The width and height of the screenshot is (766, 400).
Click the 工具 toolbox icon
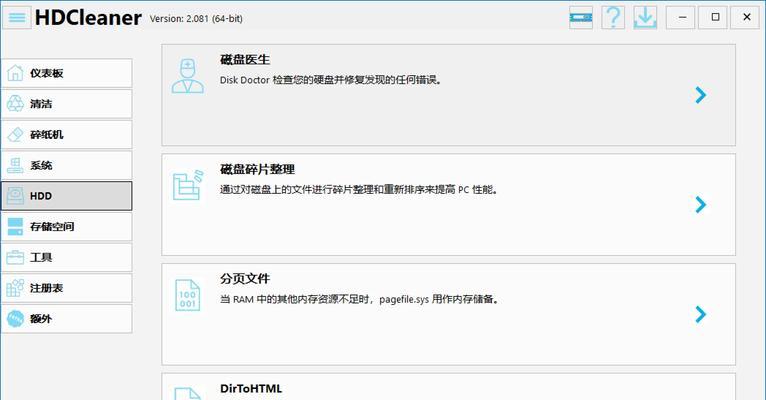15,257
